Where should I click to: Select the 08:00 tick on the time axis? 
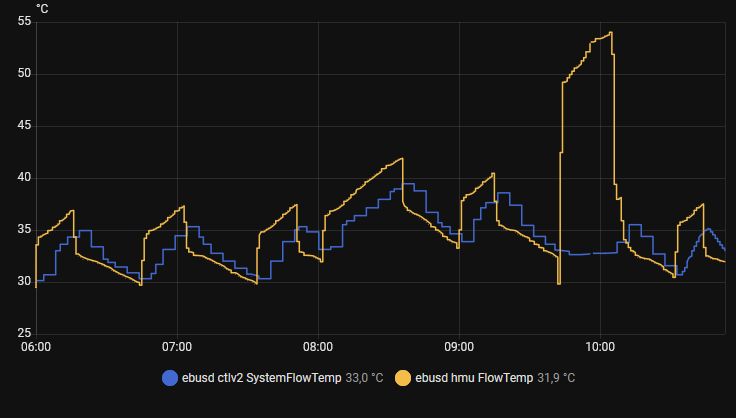click(318, 348)
